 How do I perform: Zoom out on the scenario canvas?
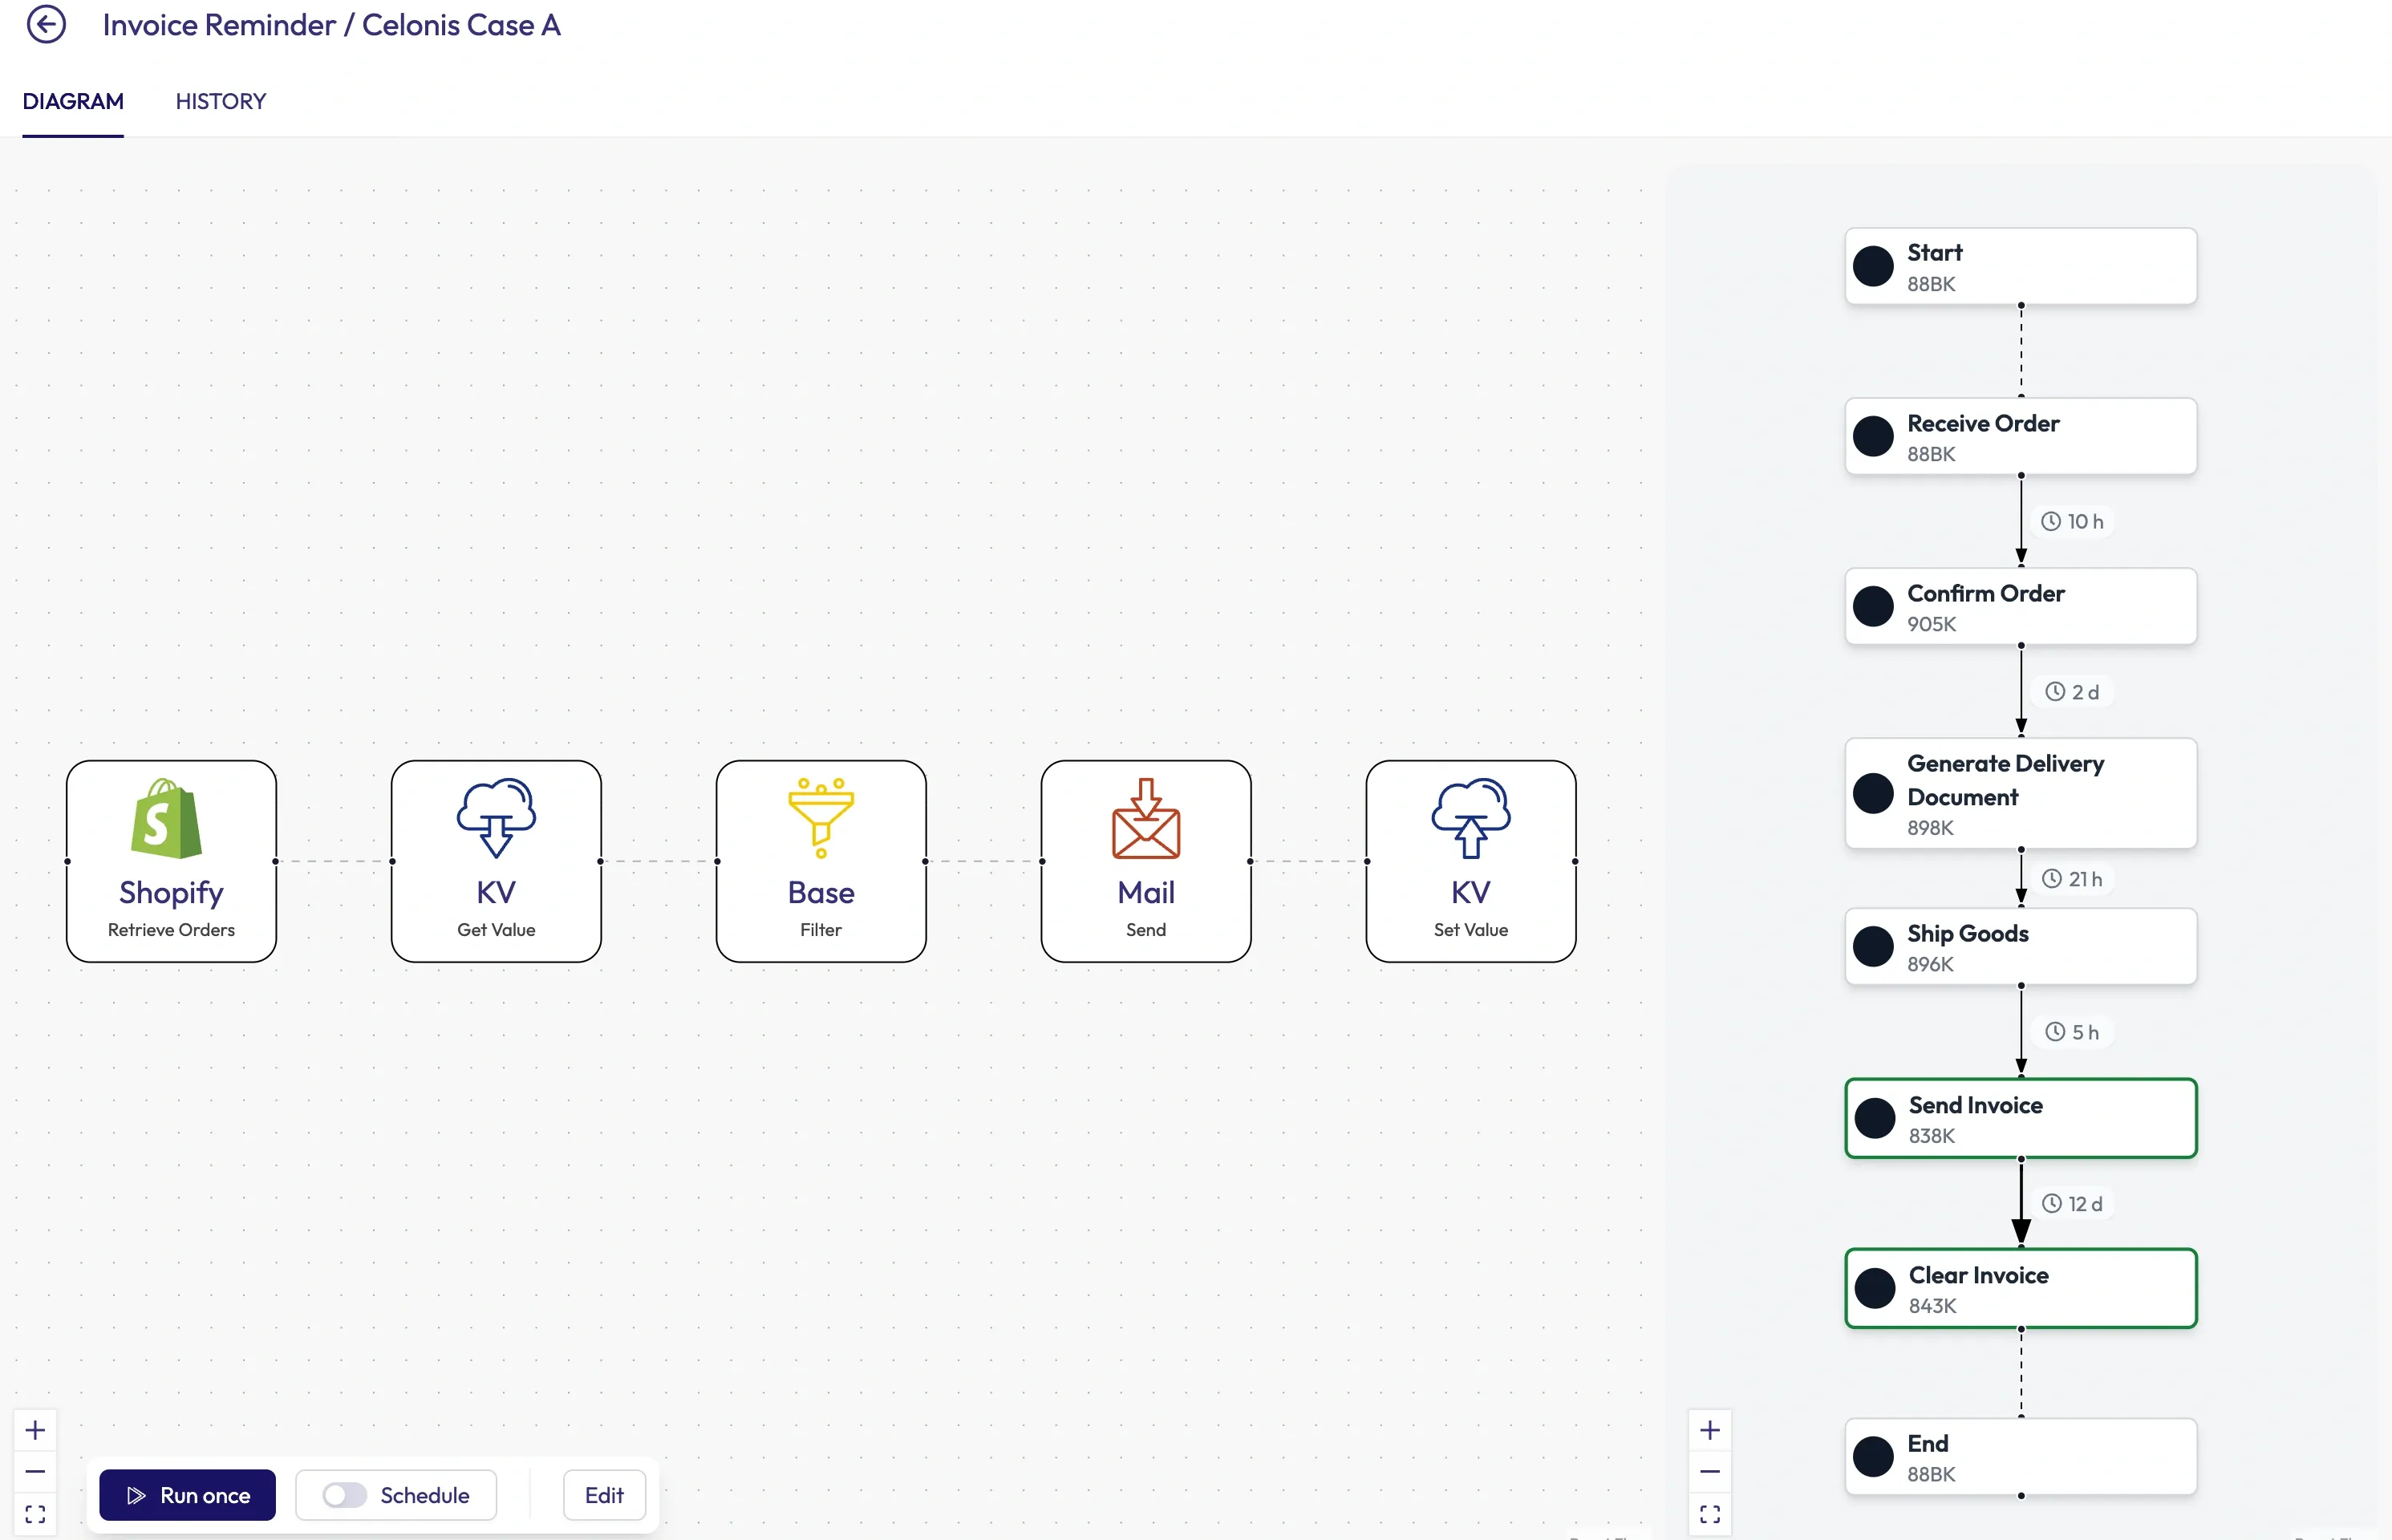[35, 1470]
